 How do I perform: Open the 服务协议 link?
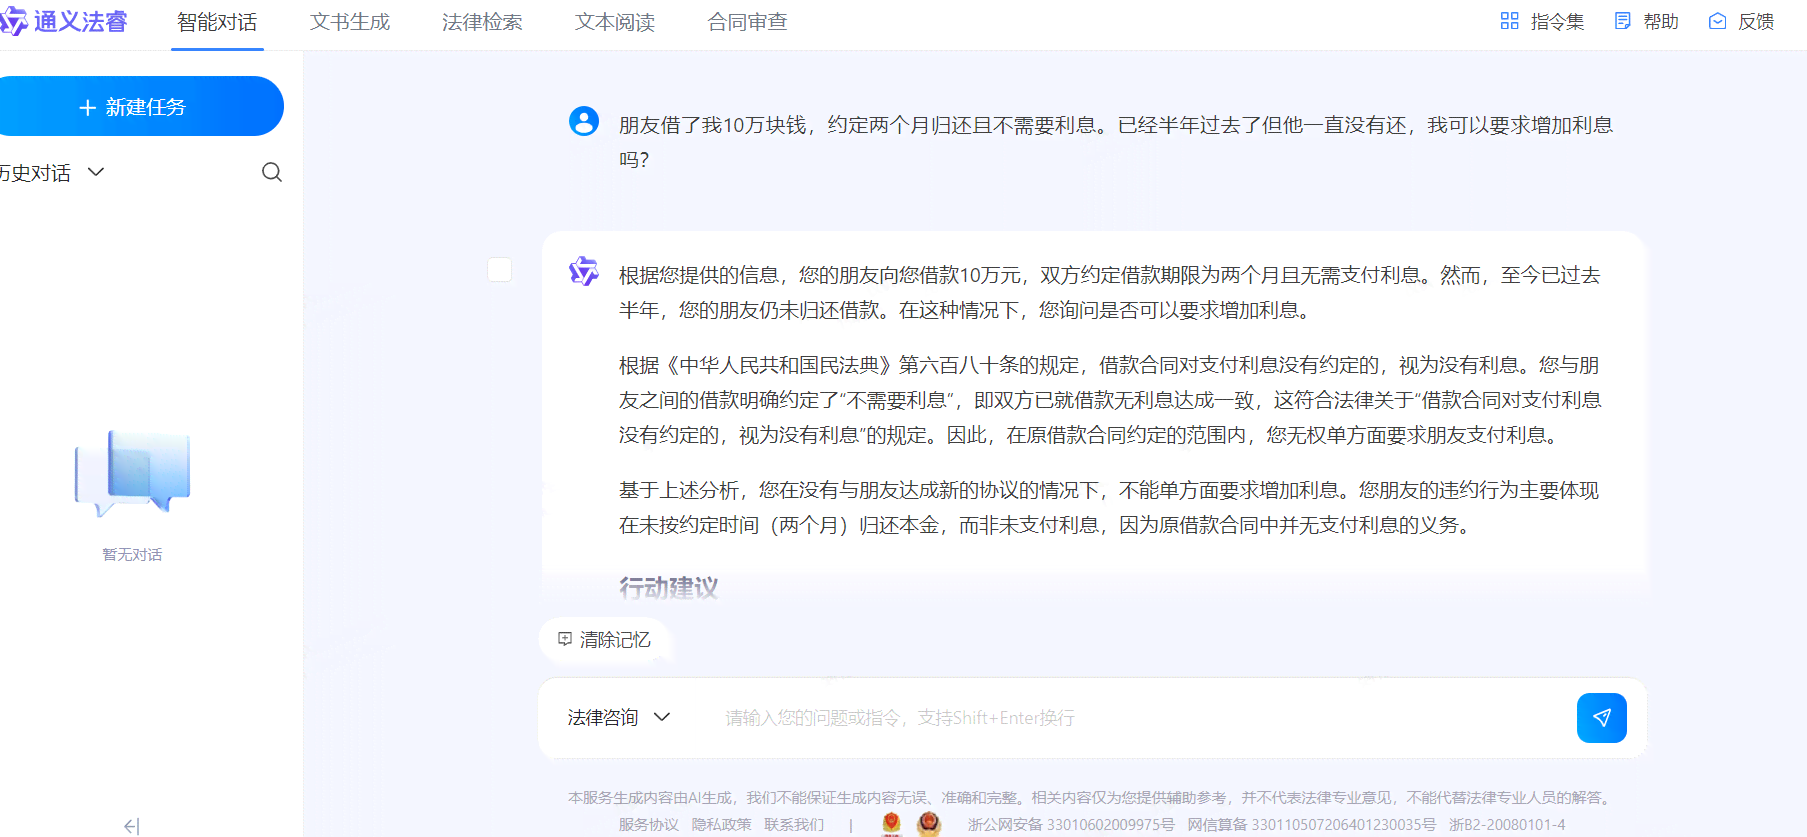coord(648,825)
